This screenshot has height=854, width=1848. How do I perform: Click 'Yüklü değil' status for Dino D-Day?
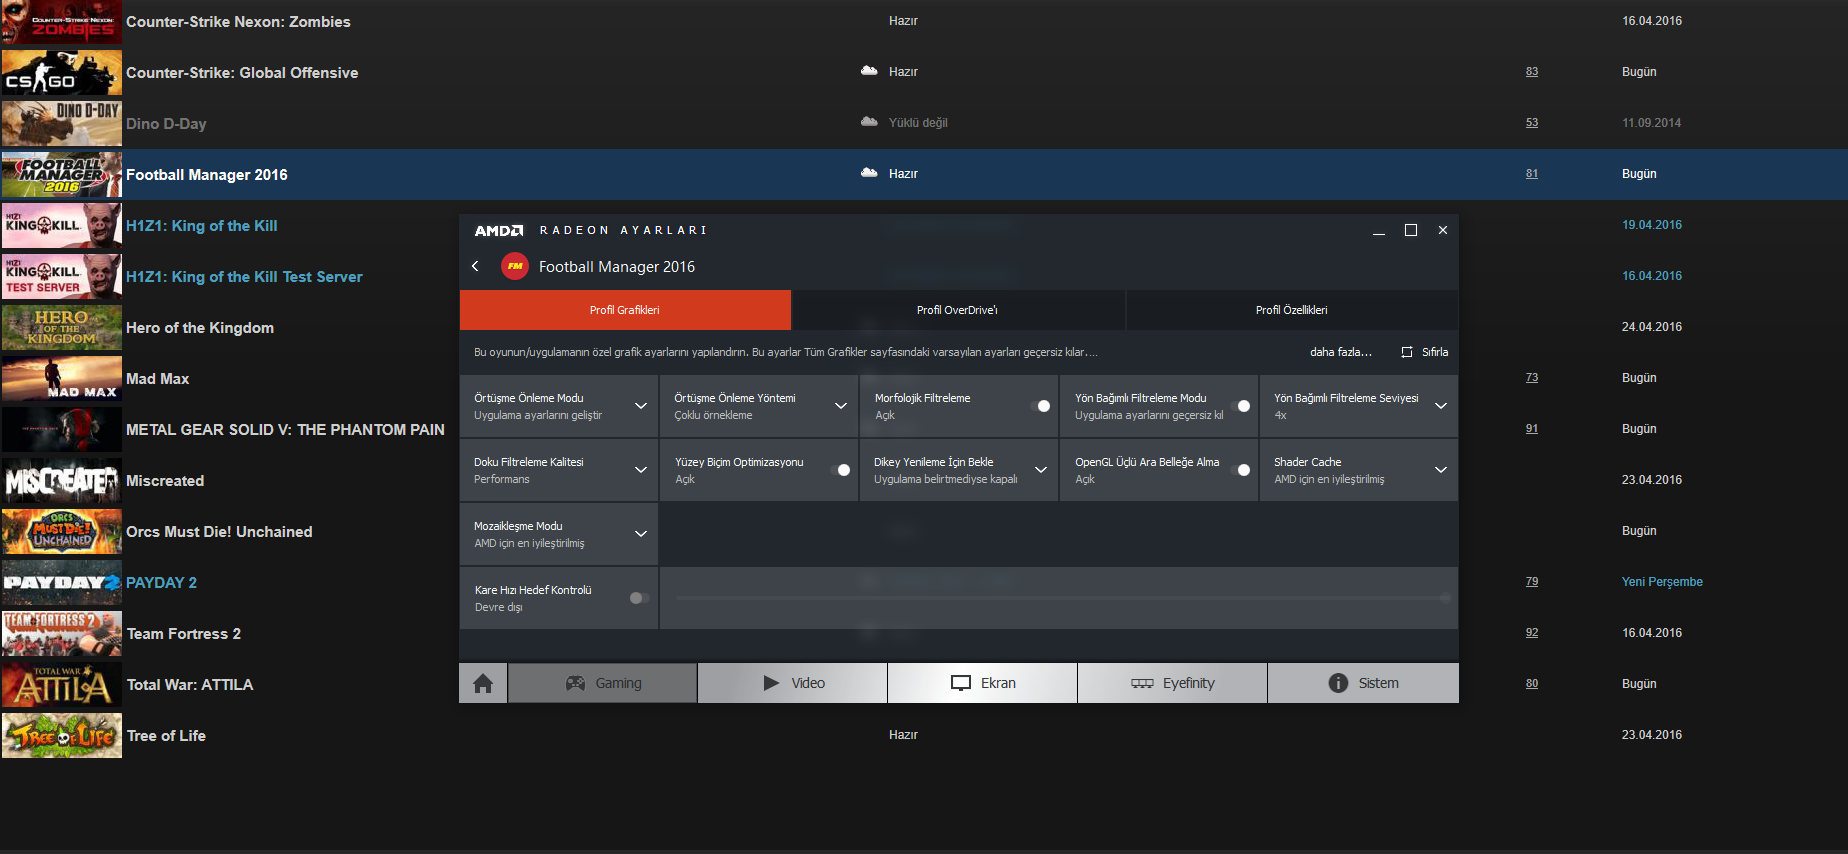tap(918, 123)
